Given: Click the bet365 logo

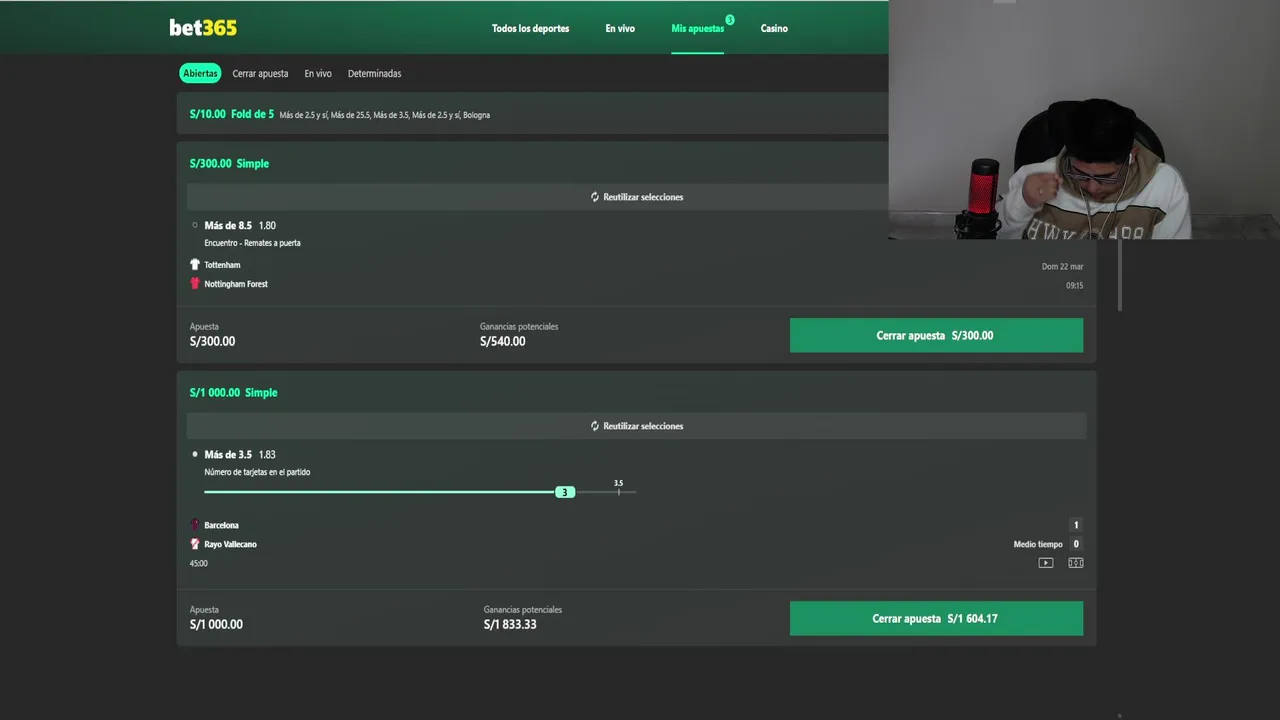Looking at the screenshot, I should pyautogui.click(x=203, y=28).
